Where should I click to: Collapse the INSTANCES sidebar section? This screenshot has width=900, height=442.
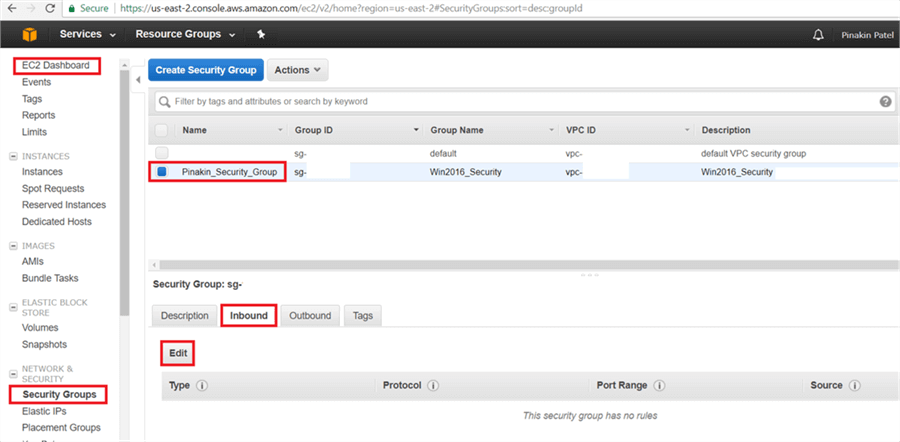[x=13, y=157]
